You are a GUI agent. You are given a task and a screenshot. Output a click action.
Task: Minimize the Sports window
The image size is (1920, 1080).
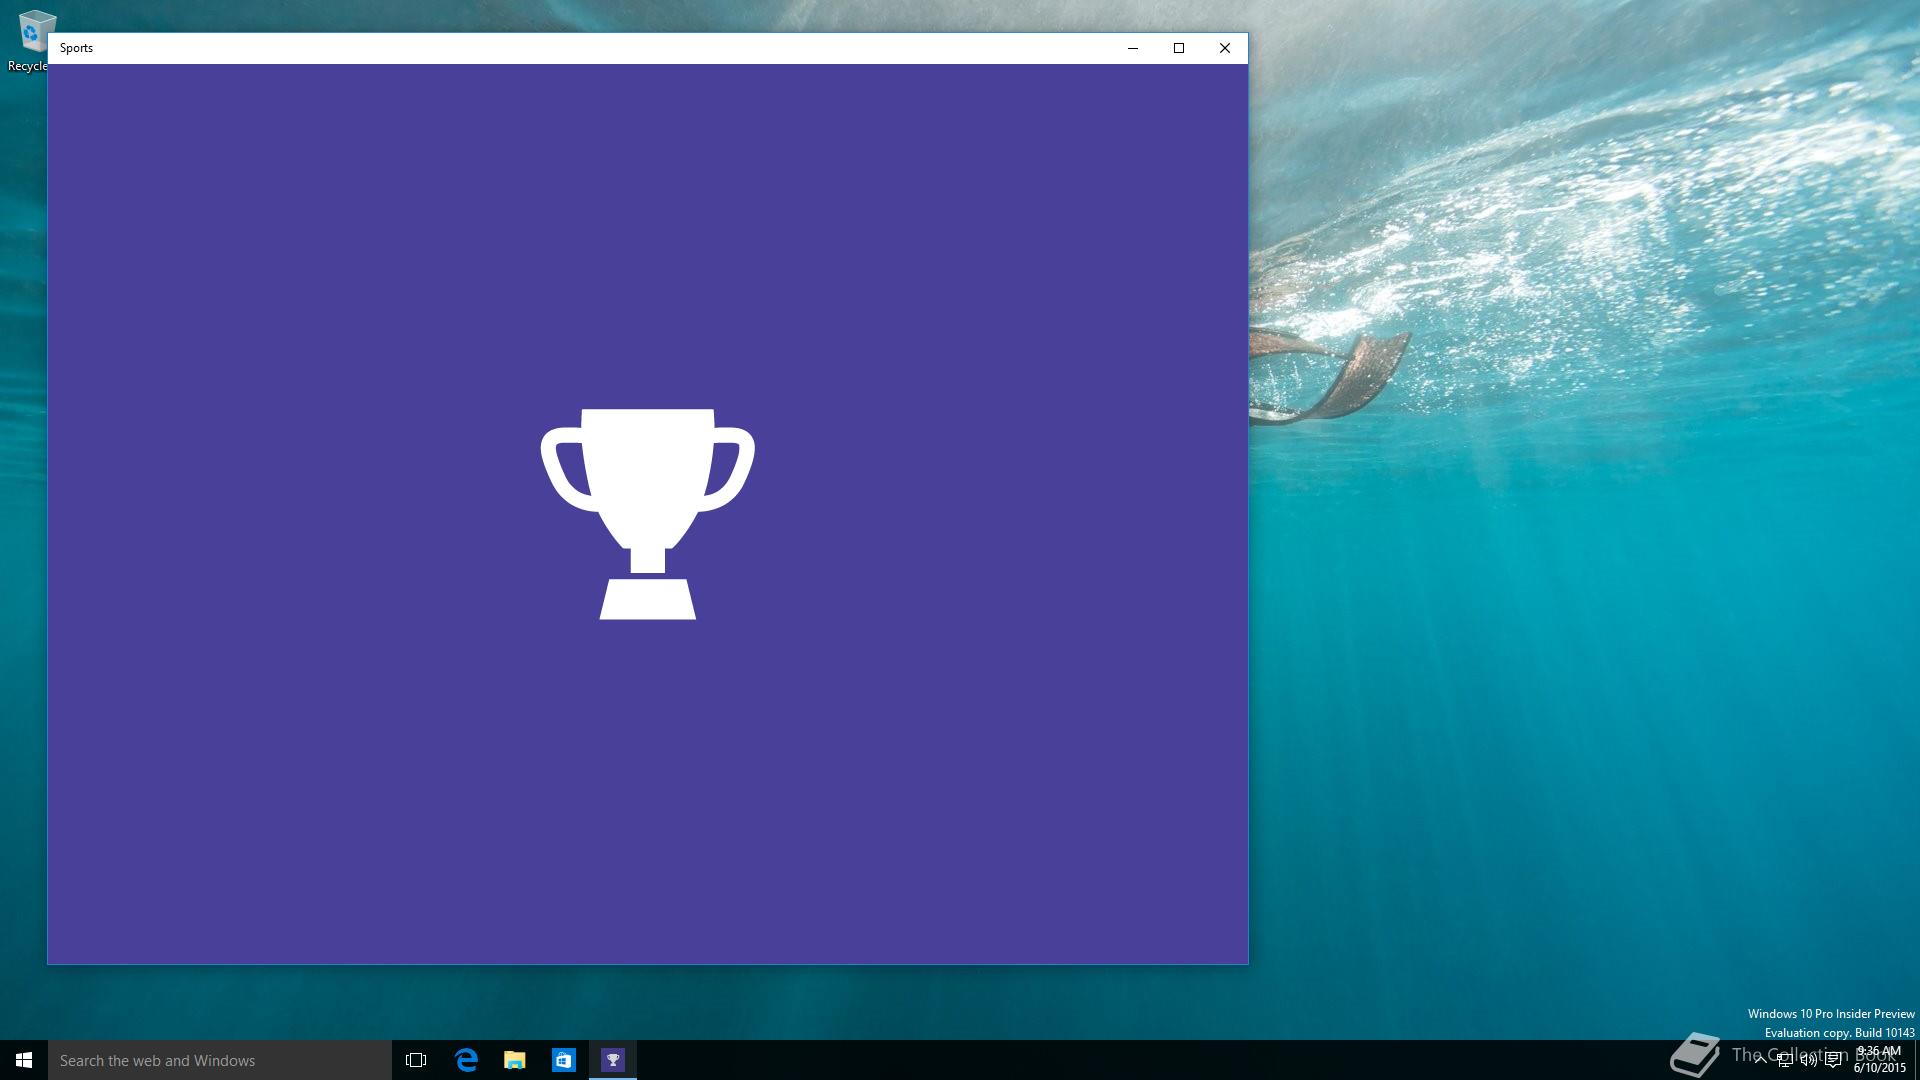1133,48
